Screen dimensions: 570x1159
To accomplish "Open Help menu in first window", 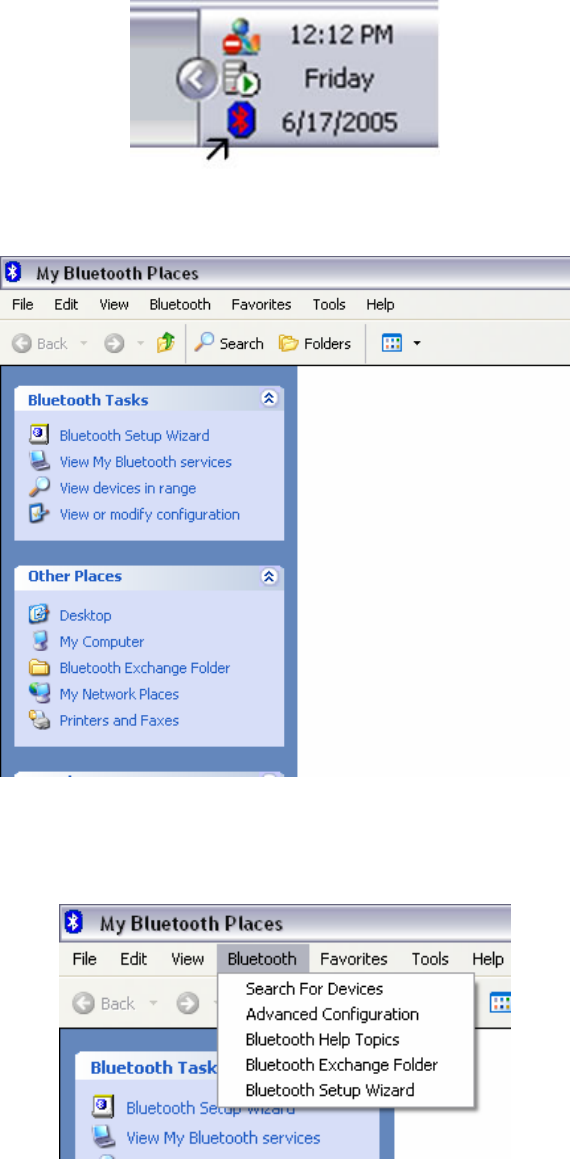I will click(x=380, y=305).
